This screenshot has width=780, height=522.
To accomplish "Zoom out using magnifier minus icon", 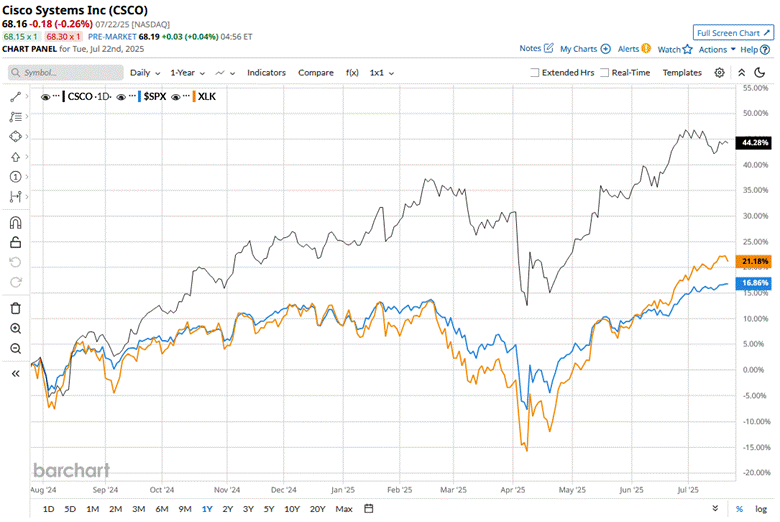I will 15,348.
